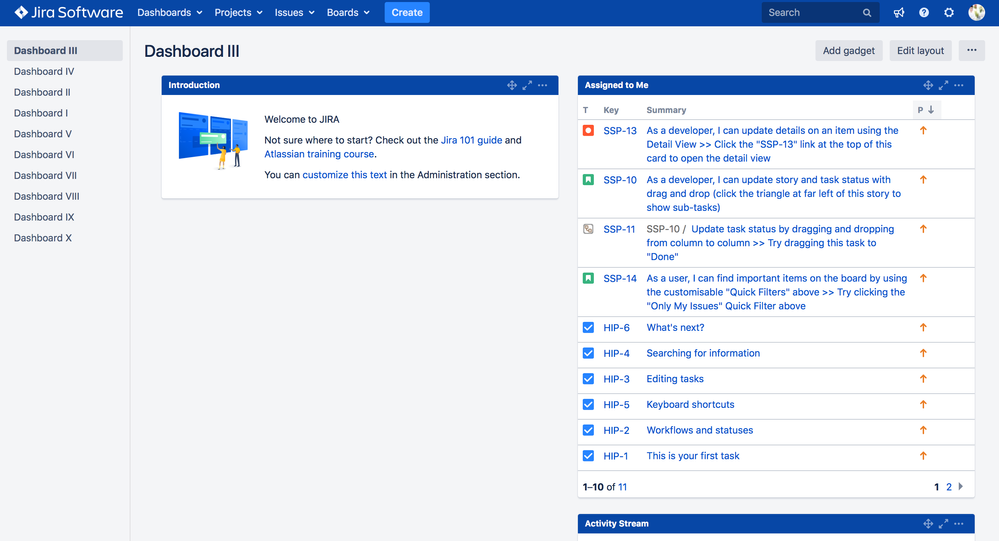Click the task type icon for HIP-2

click(x=588, y=430)
